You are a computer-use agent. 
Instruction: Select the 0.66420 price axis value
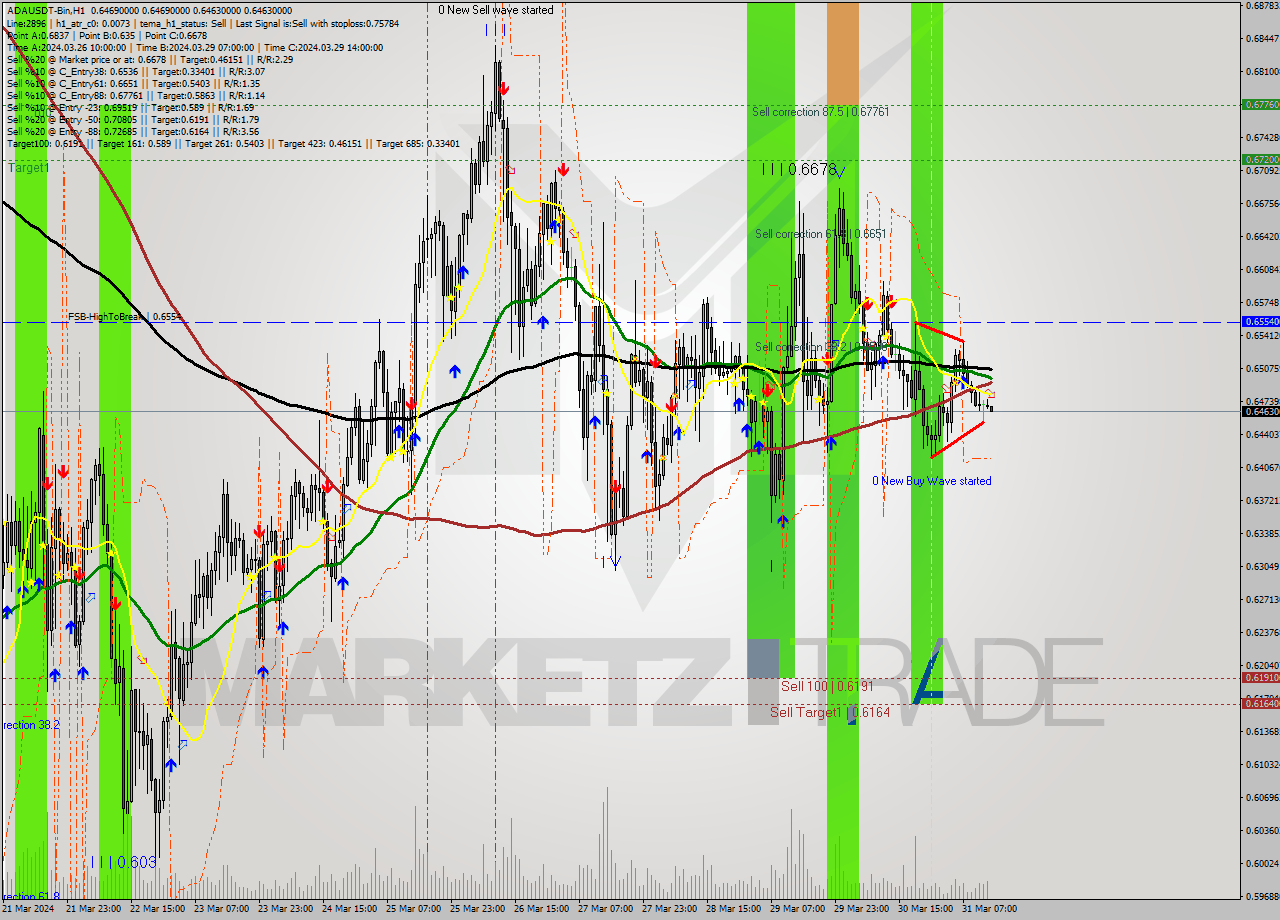1263,236
